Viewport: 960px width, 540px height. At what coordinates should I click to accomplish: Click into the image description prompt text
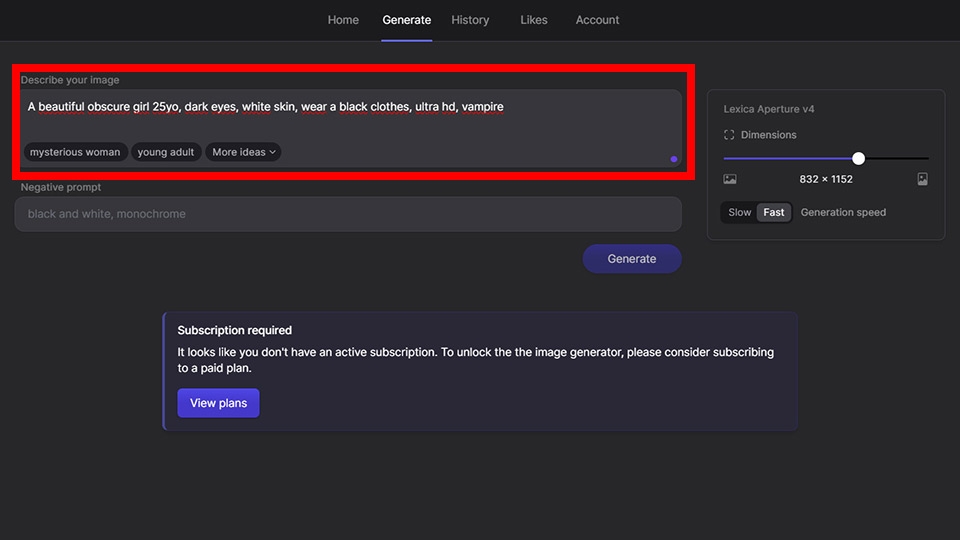265,107
